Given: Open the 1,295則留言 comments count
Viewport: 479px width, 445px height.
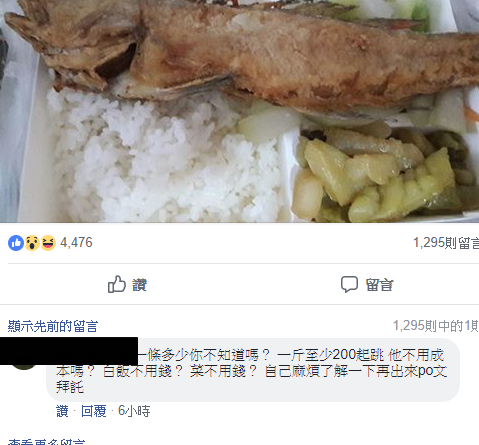Looking at the screenshot, I should click(x=446, y=243).
